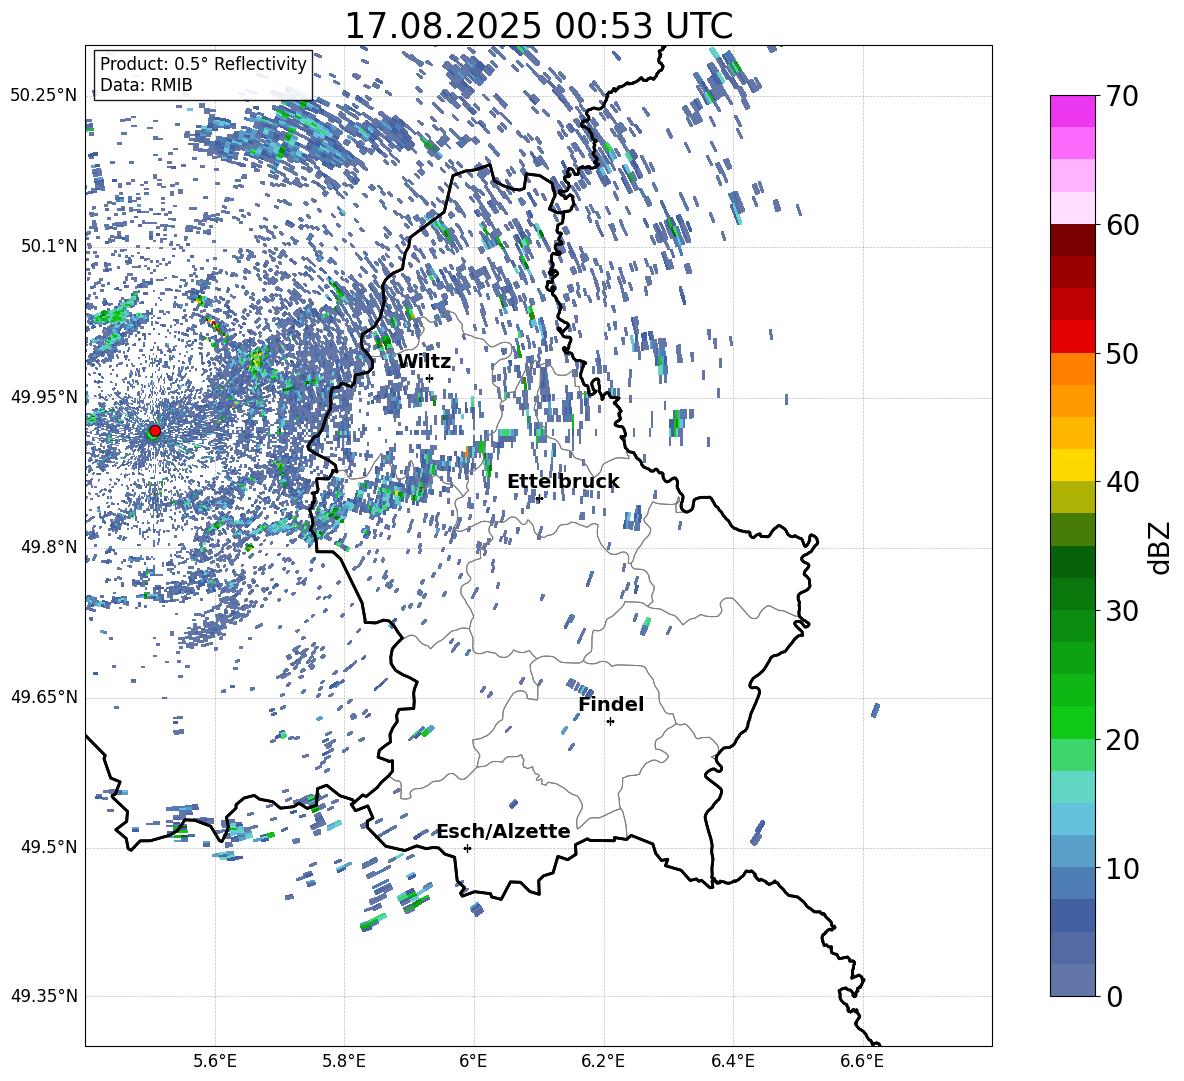Click the longitude label '6°E'
The width and height of the screenshot is (1184, 1081).
point(473,1062)
